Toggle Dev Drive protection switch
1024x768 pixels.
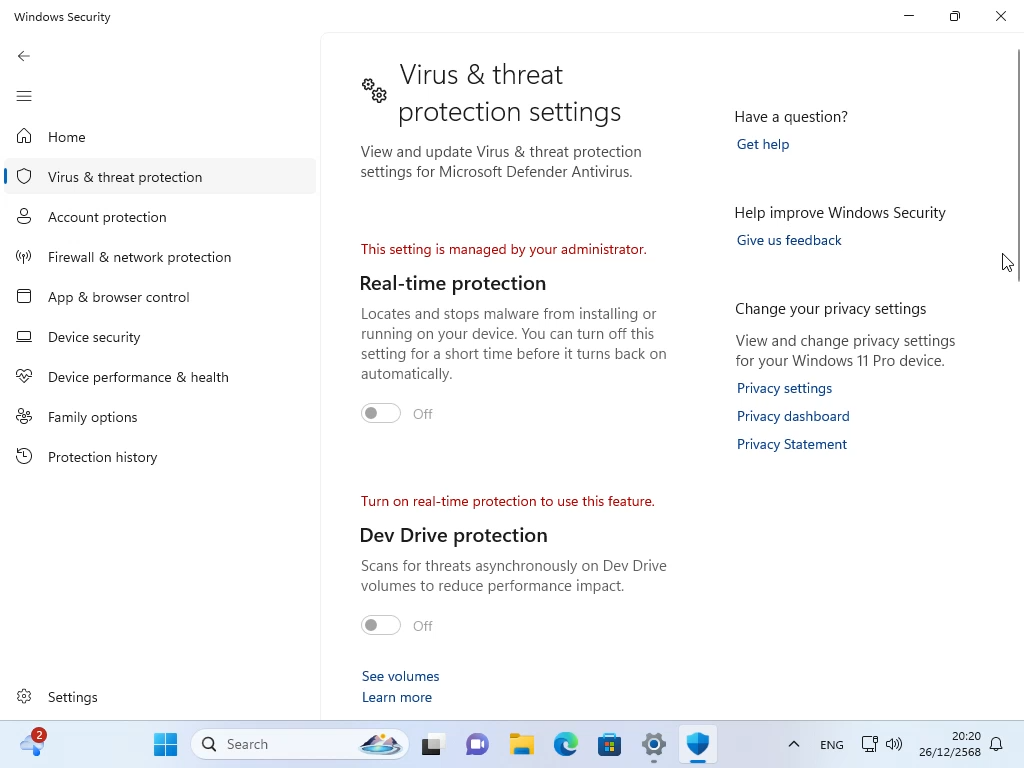click(381, 625)
